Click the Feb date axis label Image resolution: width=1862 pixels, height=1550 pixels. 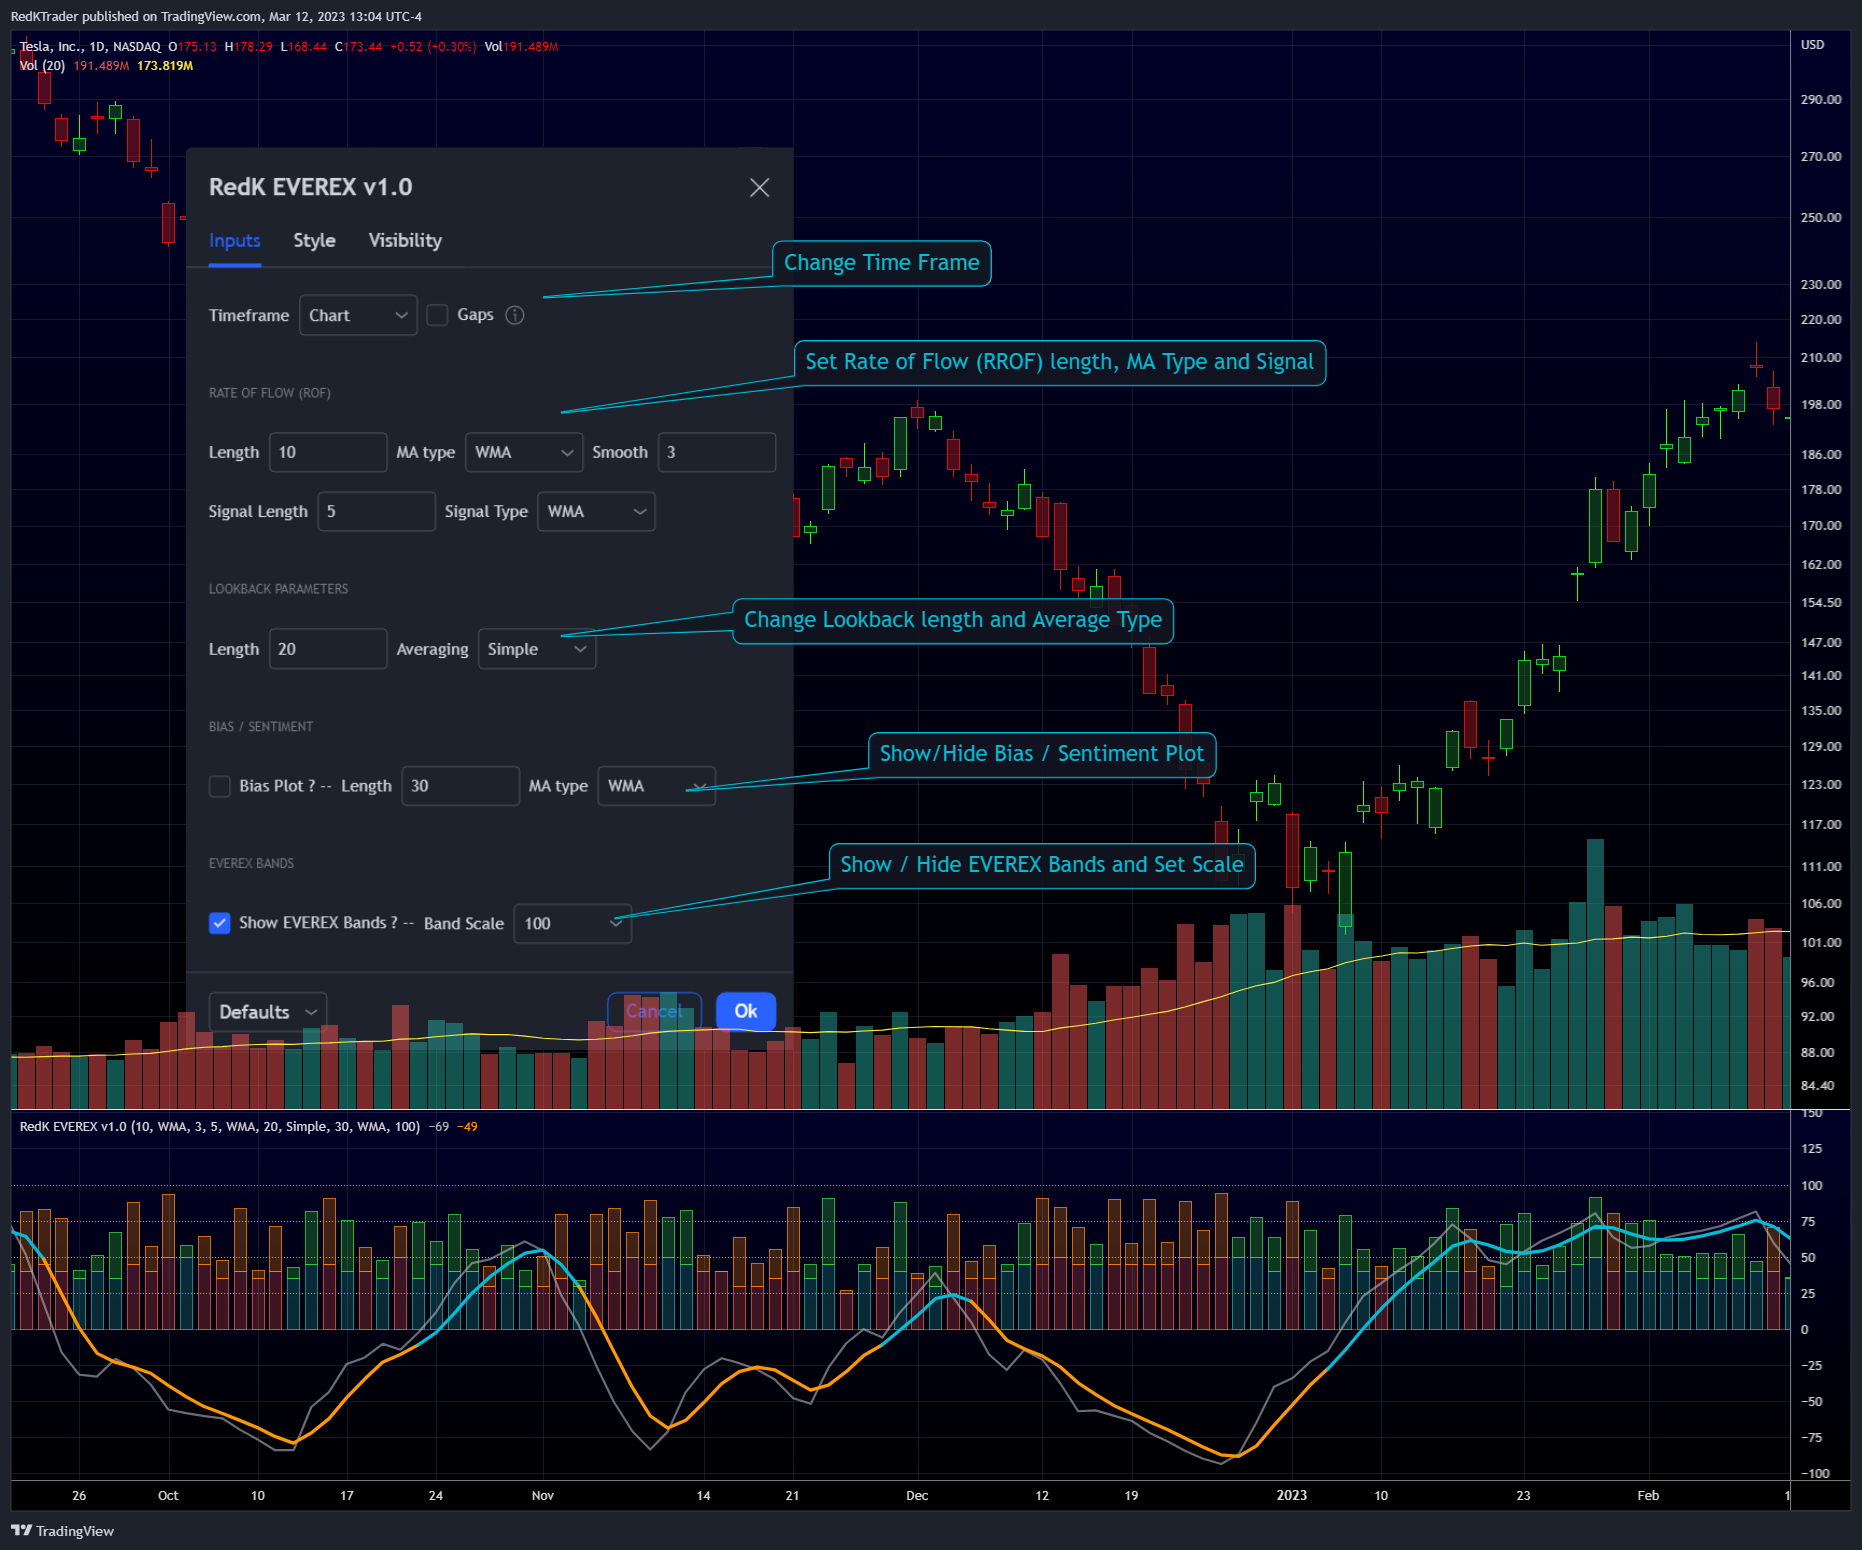point(1648,1496)
